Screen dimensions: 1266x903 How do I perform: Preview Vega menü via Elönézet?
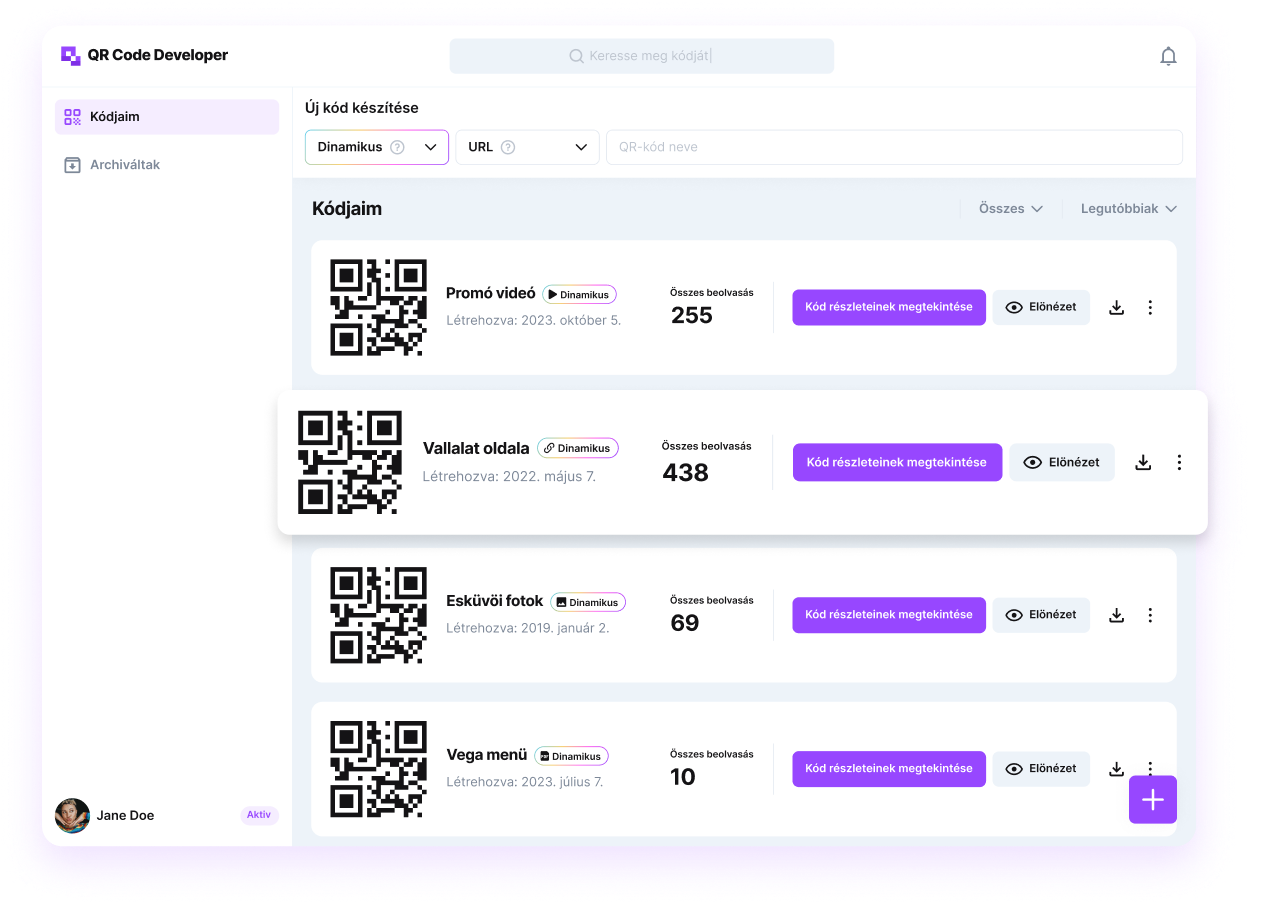[x=1041, y=769]
